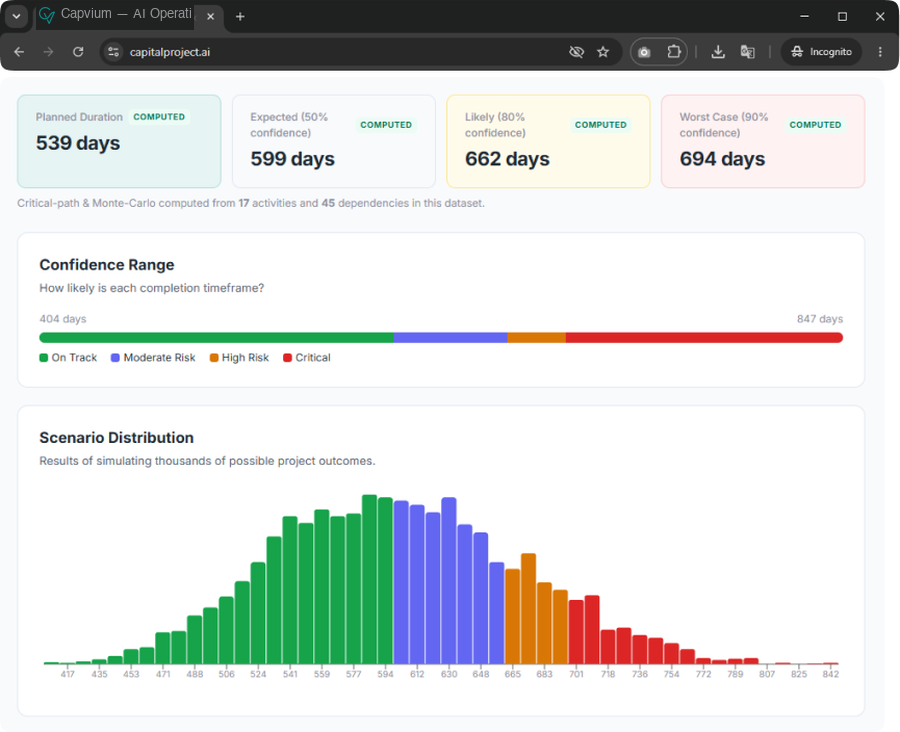Bookmark this page with the star icon
The image size is (900, 732).
click(x=603, y=52)
